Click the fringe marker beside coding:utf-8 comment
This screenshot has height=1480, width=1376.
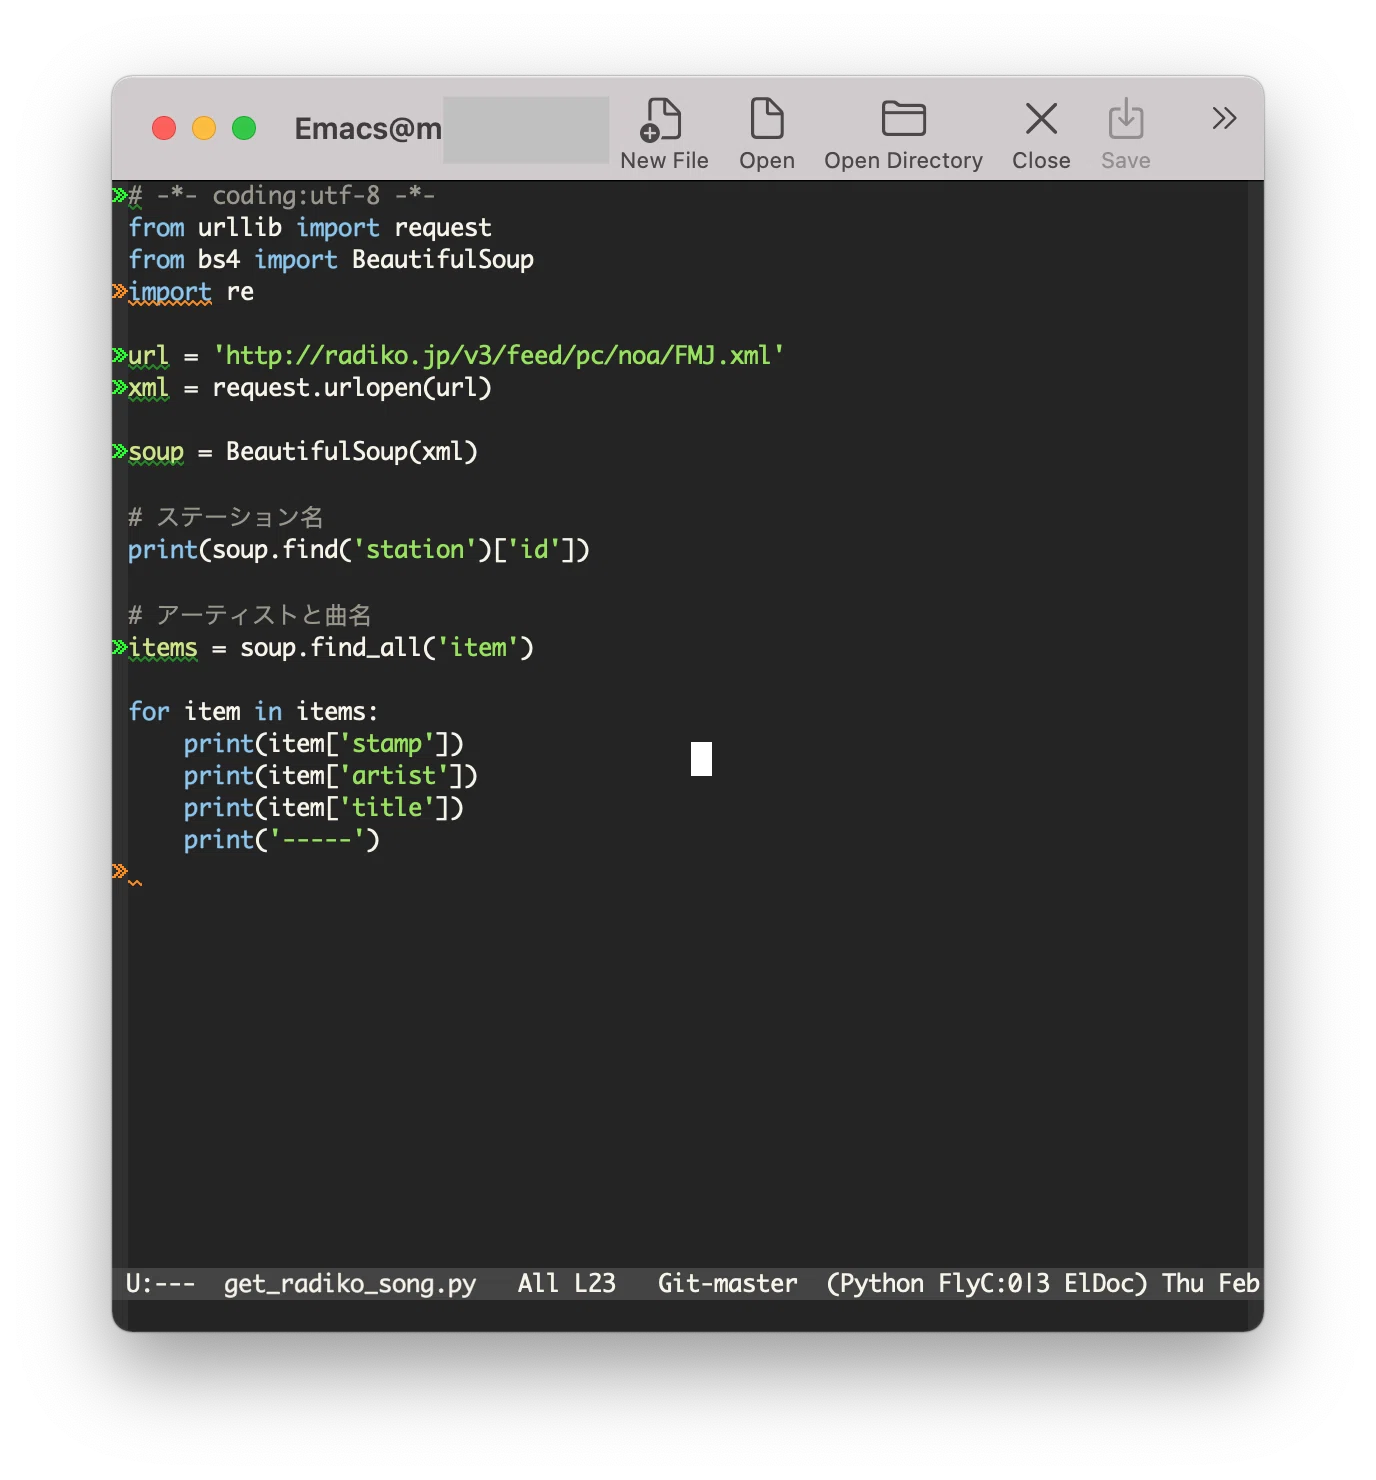click(120, 195)
